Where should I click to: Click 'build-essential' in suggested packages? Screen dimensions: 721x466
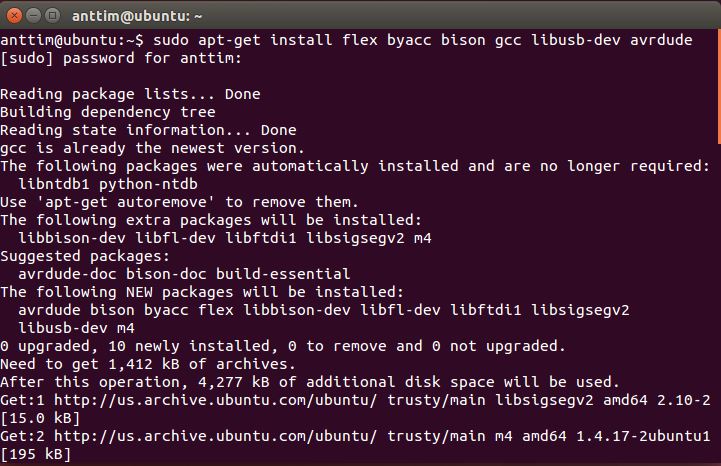(x=283, y=274)
